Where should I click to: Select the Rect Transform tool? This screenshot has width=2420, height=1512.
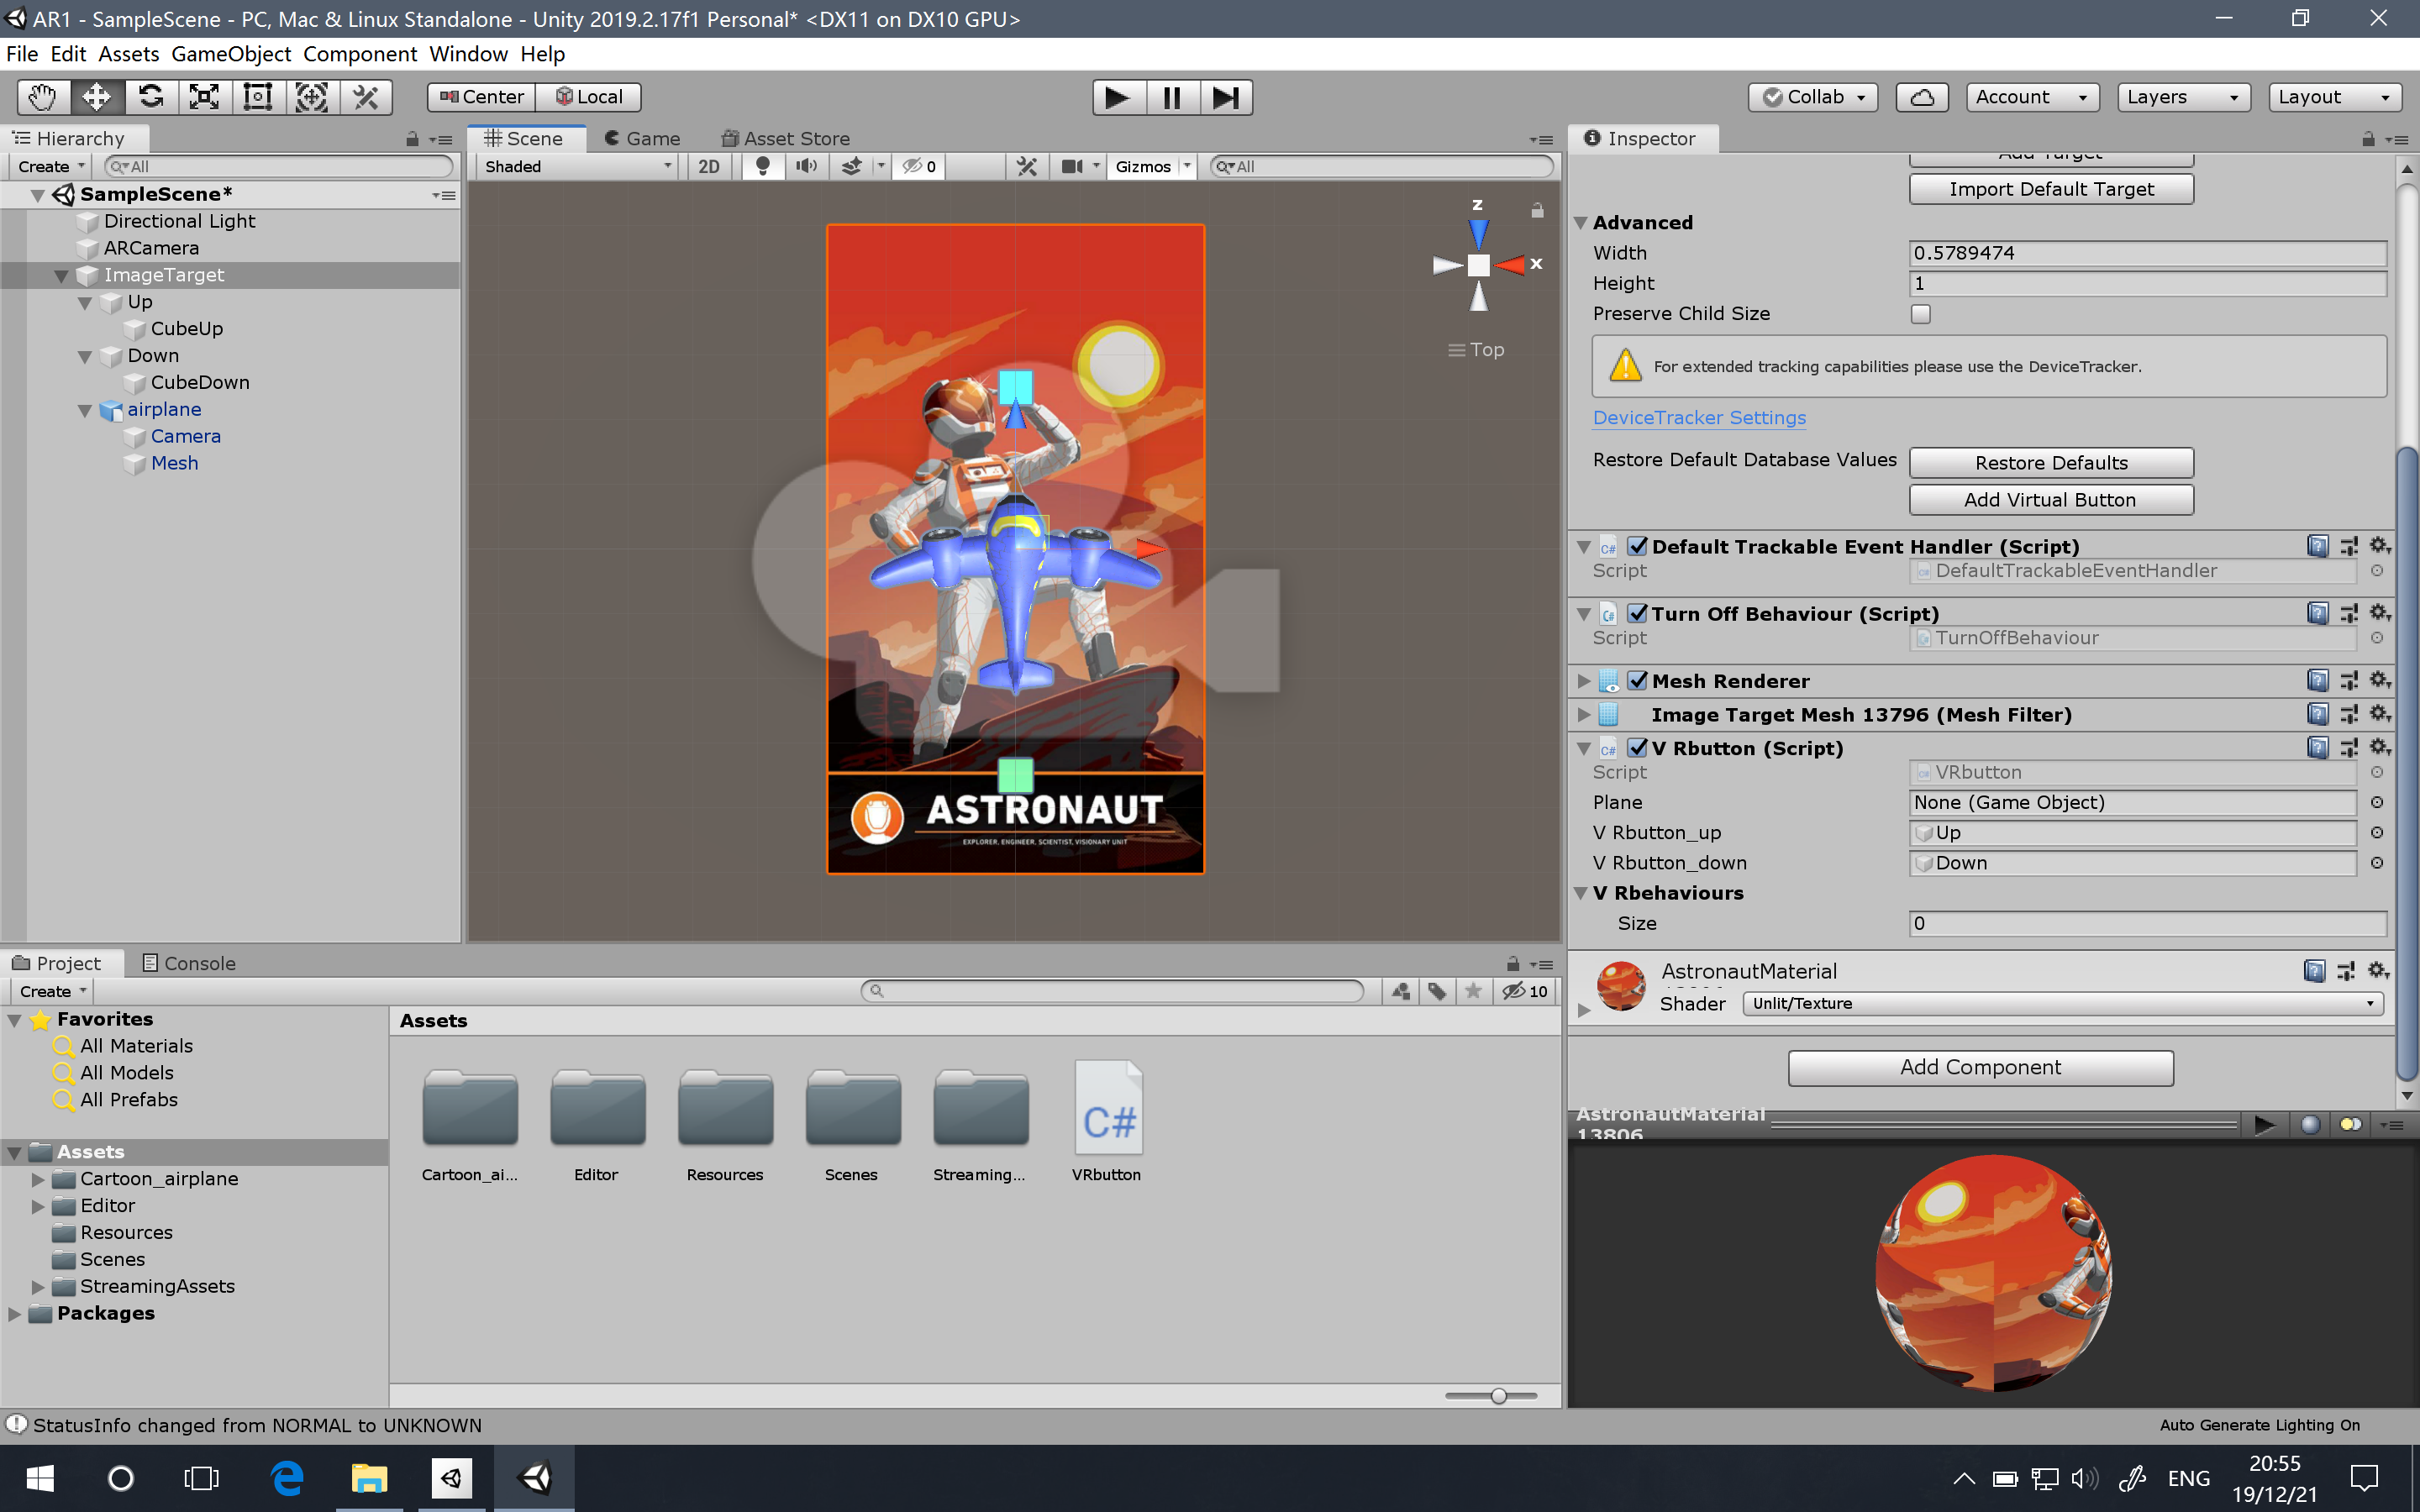[258, 97]
